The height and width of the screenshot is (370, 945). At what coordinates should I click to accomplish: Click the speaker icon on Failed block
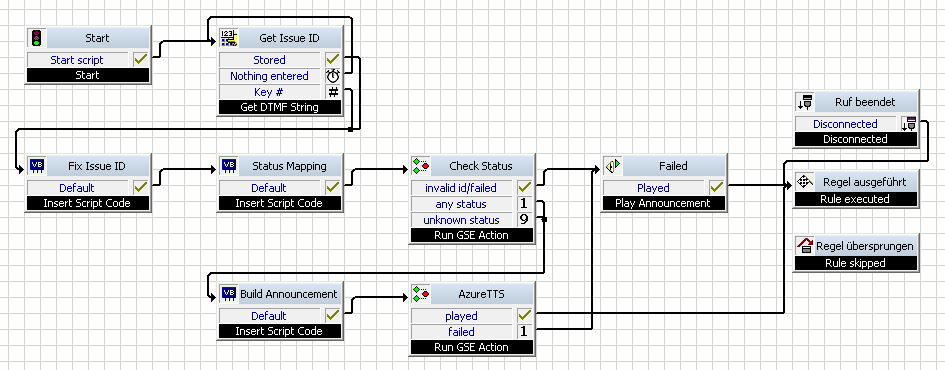(612, 166)
